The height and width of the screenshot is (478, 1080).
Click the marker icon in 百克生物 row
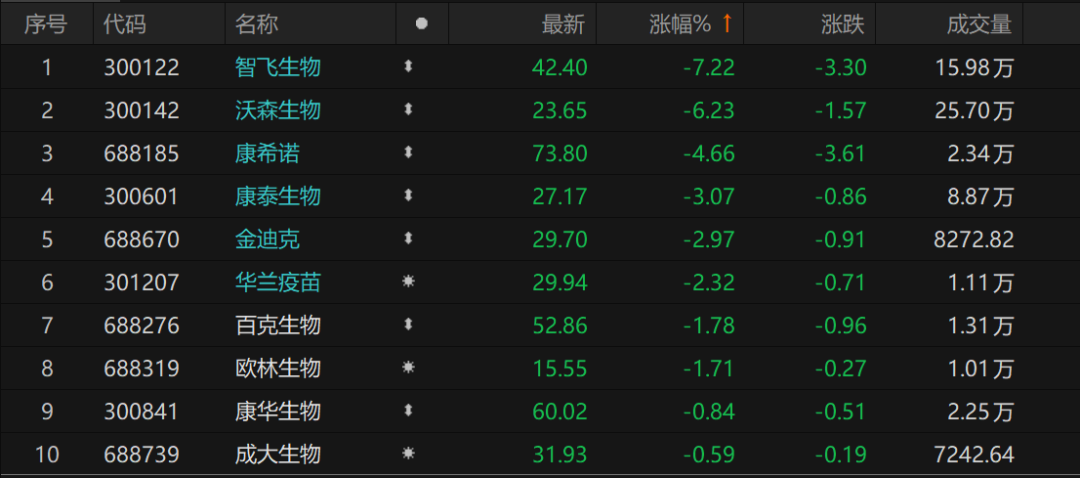click(x=408, y=325)
